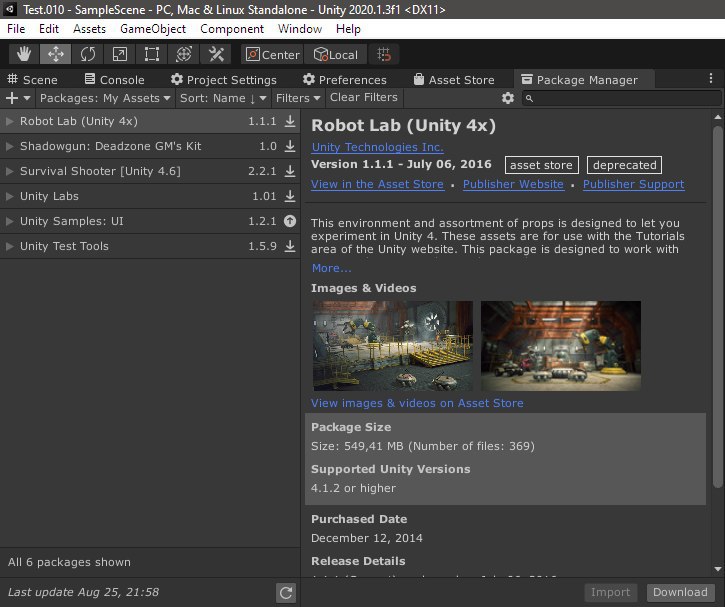Open Unity Technologies Inc. publisher link
Image resolution: width=725 pixels, height=607 pixels.
377,147
